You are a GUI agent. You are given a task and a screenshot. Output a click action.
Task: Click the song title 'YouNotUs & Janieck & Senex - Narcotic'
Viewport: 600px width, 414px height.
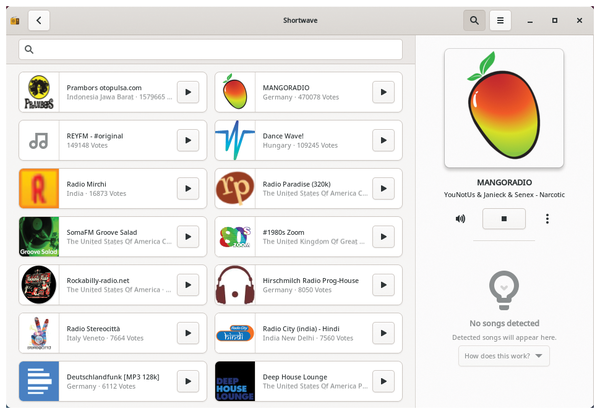click(504, 194)
